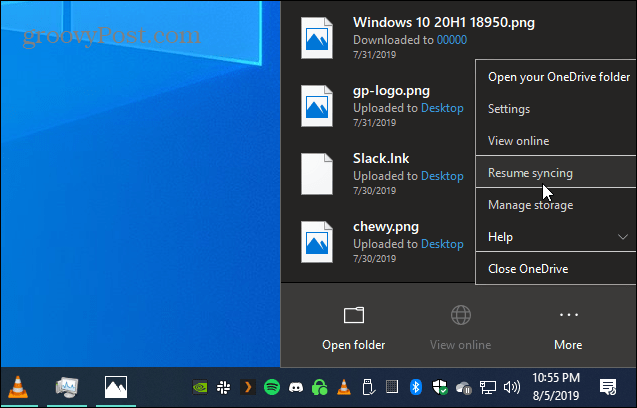Image resolution: width=637 pixels, height=408 pixels.
Task: Click the Discord tray icon
Action: [296, 388]
